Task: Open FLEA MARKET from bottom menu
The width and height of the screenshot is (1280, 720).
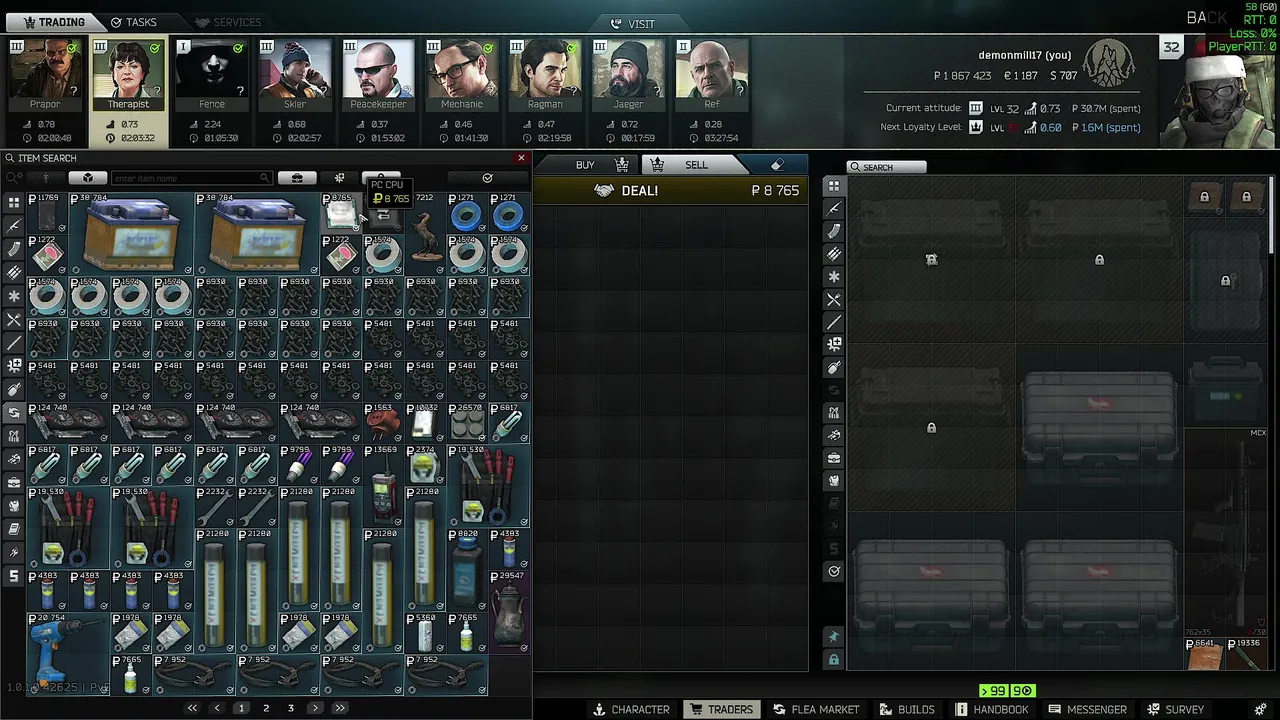Action: click(x=815, y=709)
